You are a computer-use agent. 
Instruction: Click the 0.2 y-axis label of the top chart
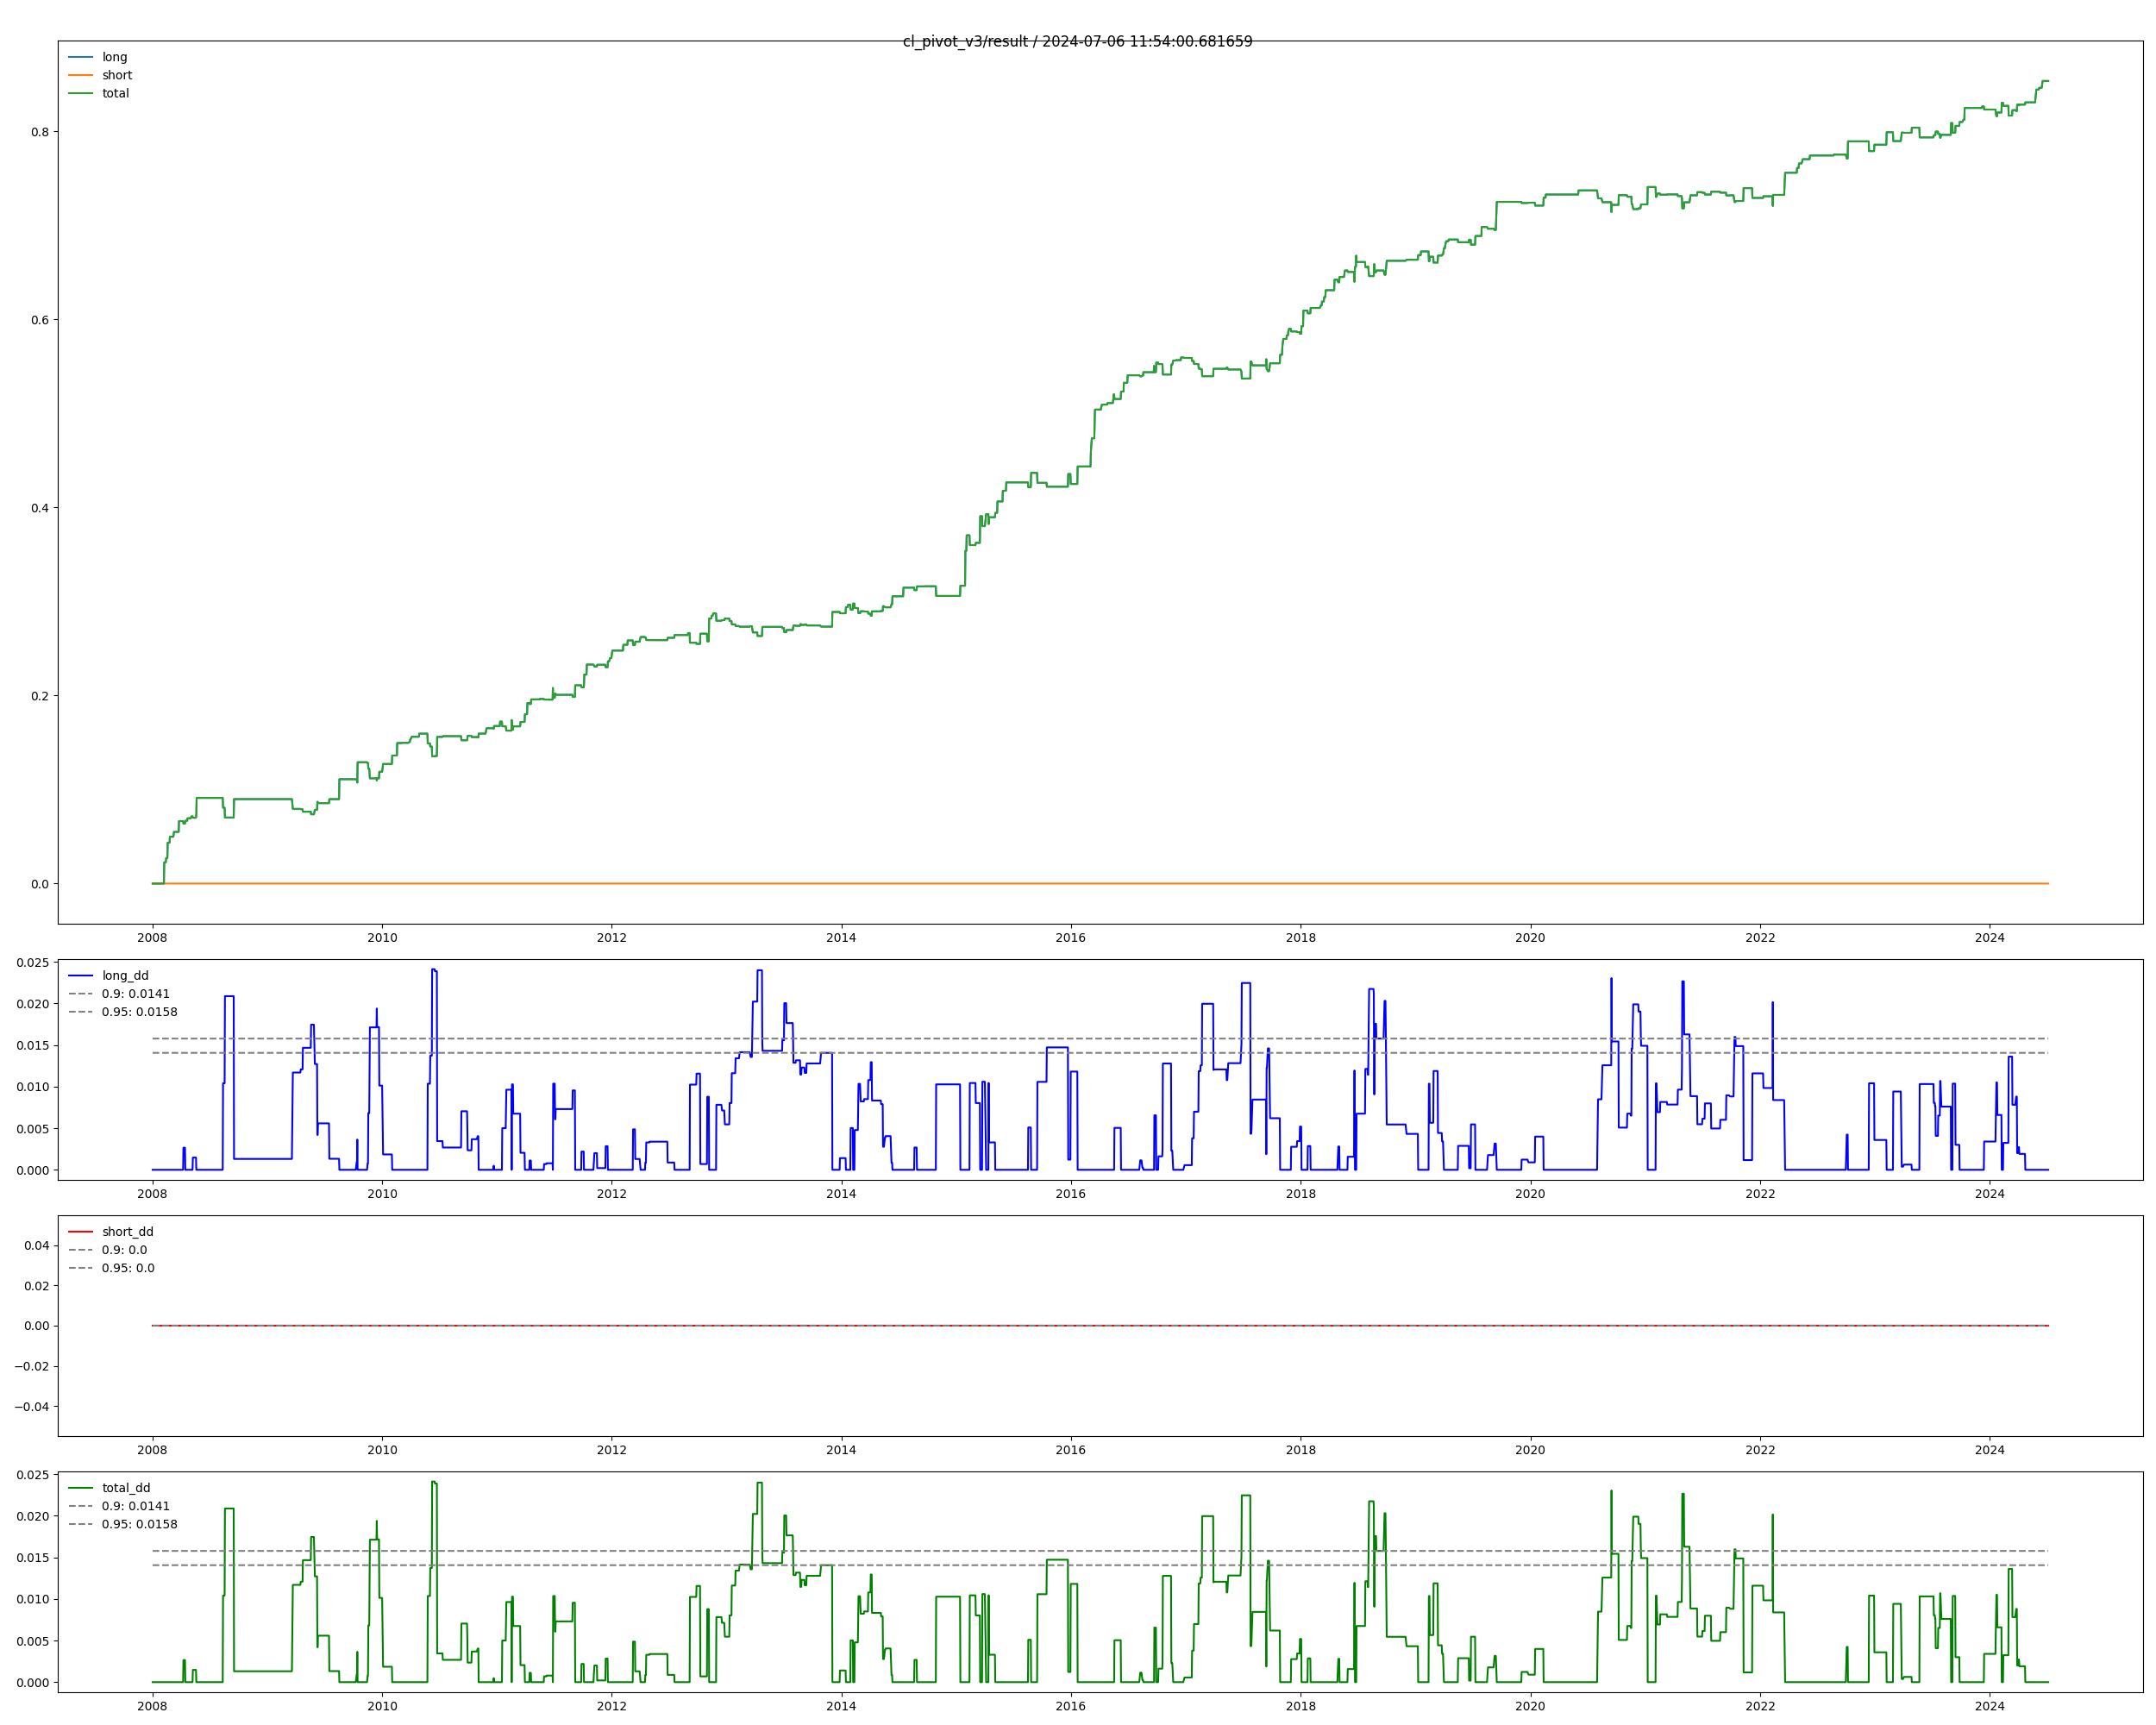click(39, 696)
